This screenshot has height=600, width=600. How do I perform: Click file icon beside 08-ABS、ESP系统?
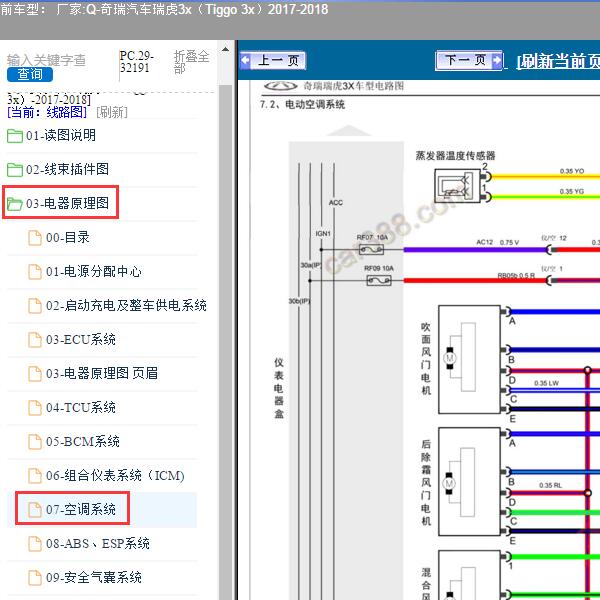pyautogui.click(x=35, y=544)
